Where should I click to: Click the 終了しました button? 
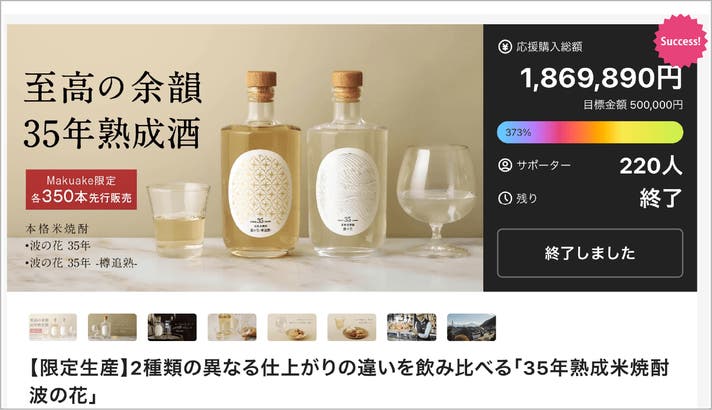(590, 253)
